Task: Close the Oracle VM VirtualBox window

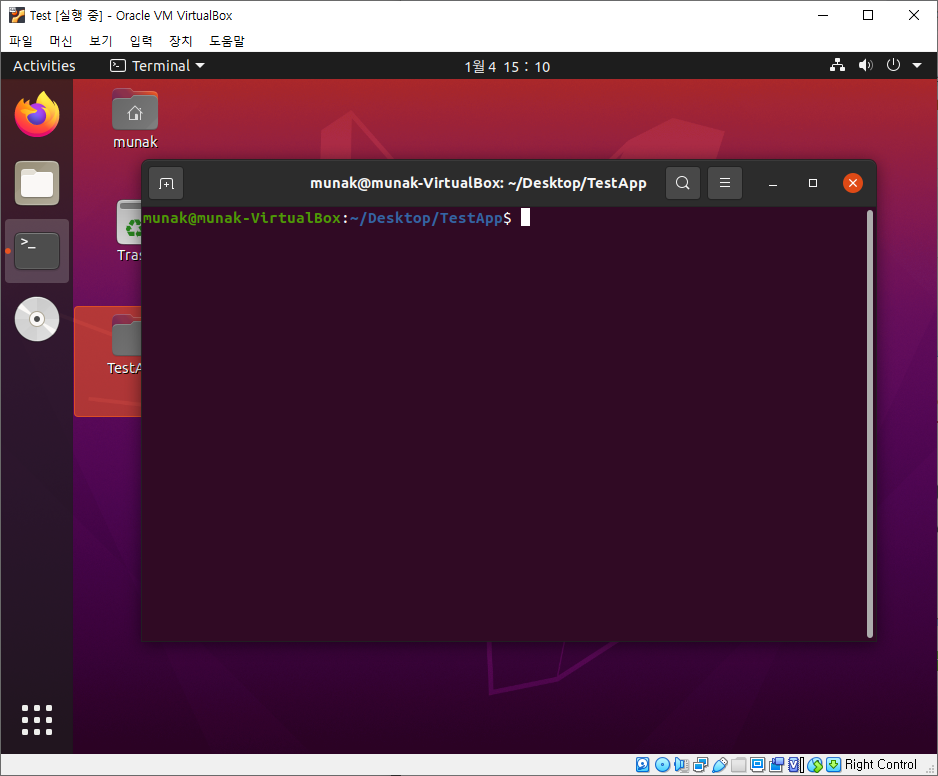Action: point(913,15)
